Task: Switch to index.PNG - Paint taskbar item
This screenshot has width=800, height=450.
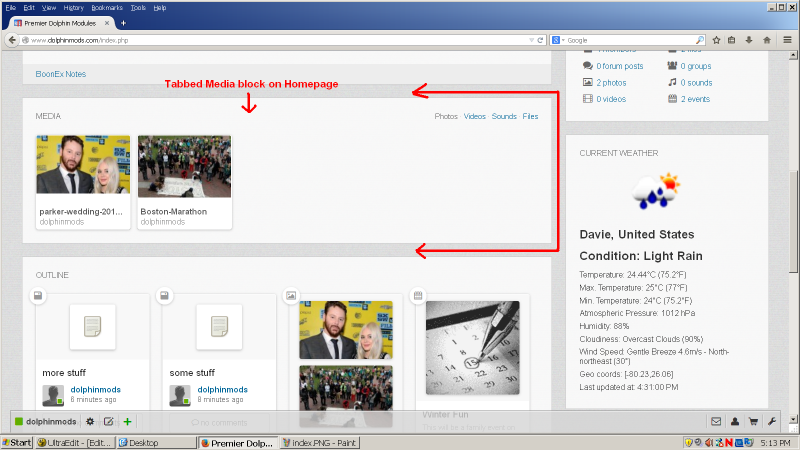Action: (319, 442)
